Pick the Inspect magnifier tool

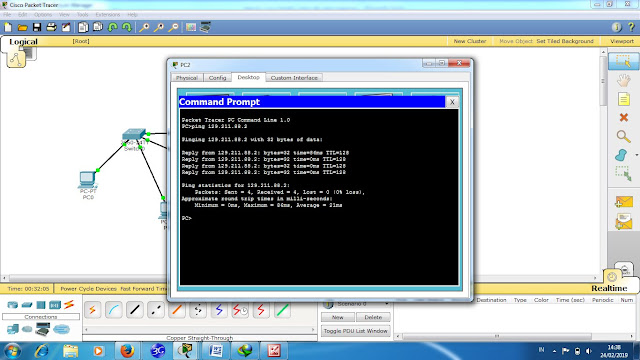[x=623, y=136]
